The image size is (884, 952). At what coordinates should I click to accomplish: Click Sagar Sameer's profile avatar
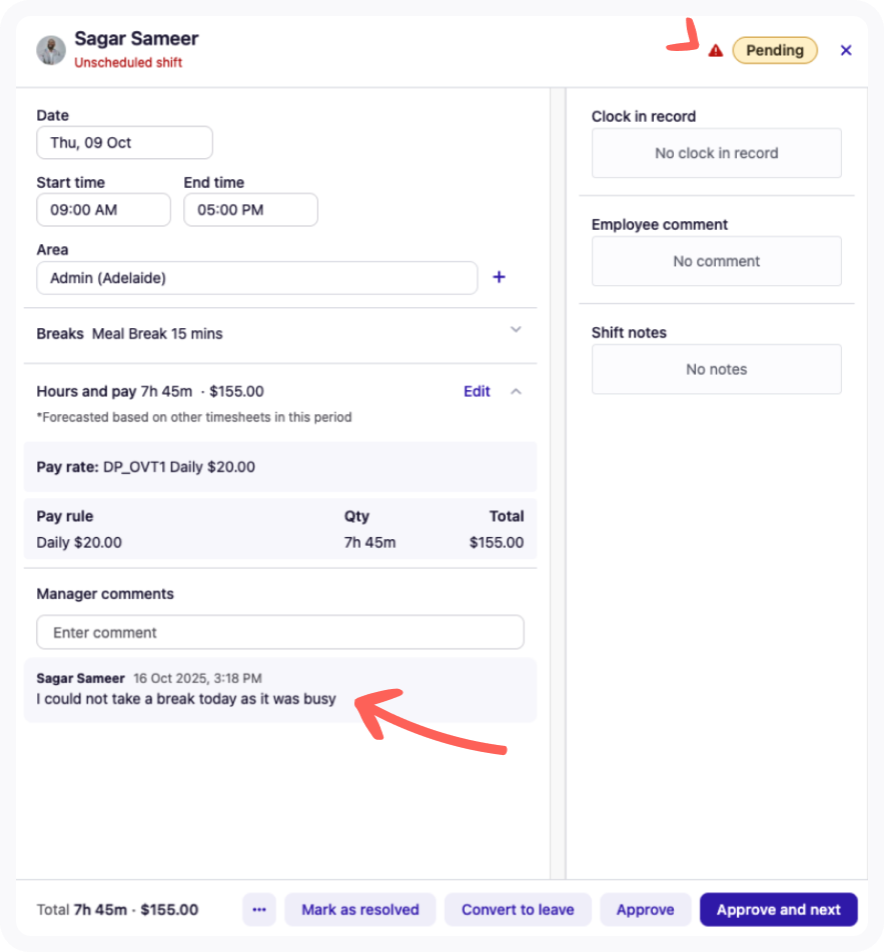[x=51, y=50]
